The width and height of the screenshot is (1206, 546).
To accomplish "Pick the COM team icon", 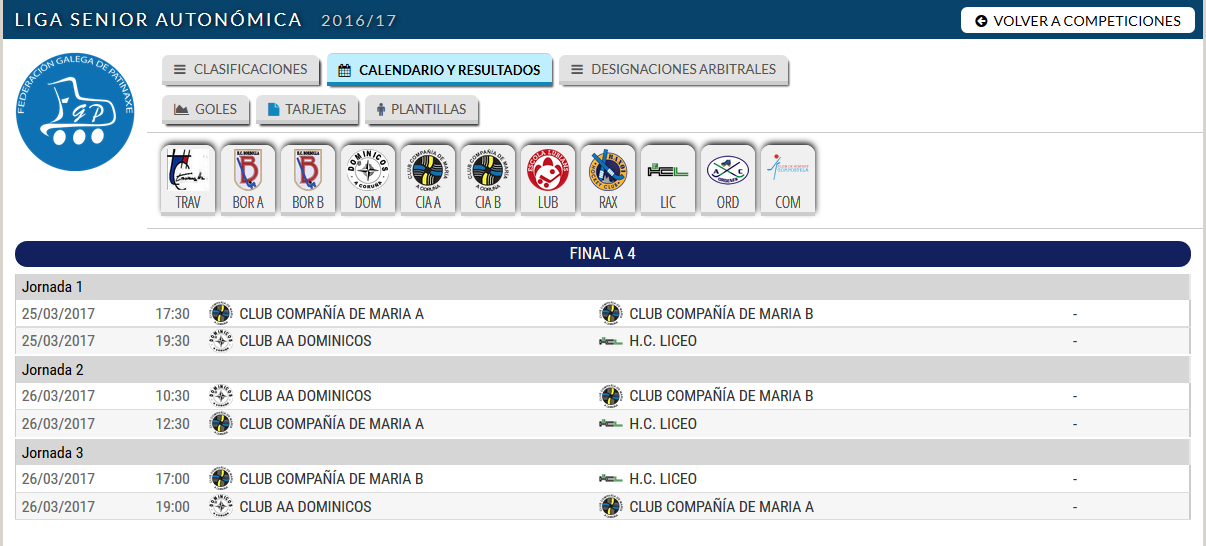I will tap(788, 179).
